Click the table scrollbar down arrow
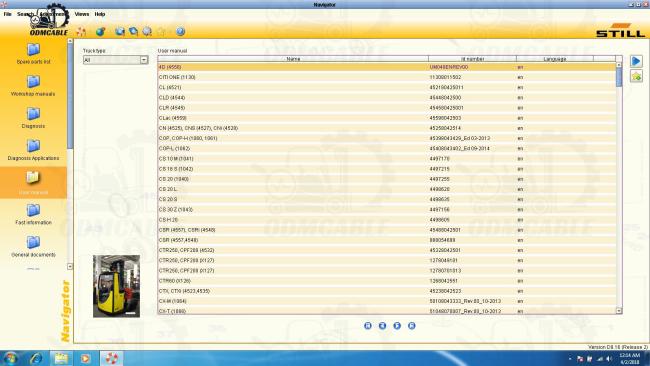 pos(619,310)
